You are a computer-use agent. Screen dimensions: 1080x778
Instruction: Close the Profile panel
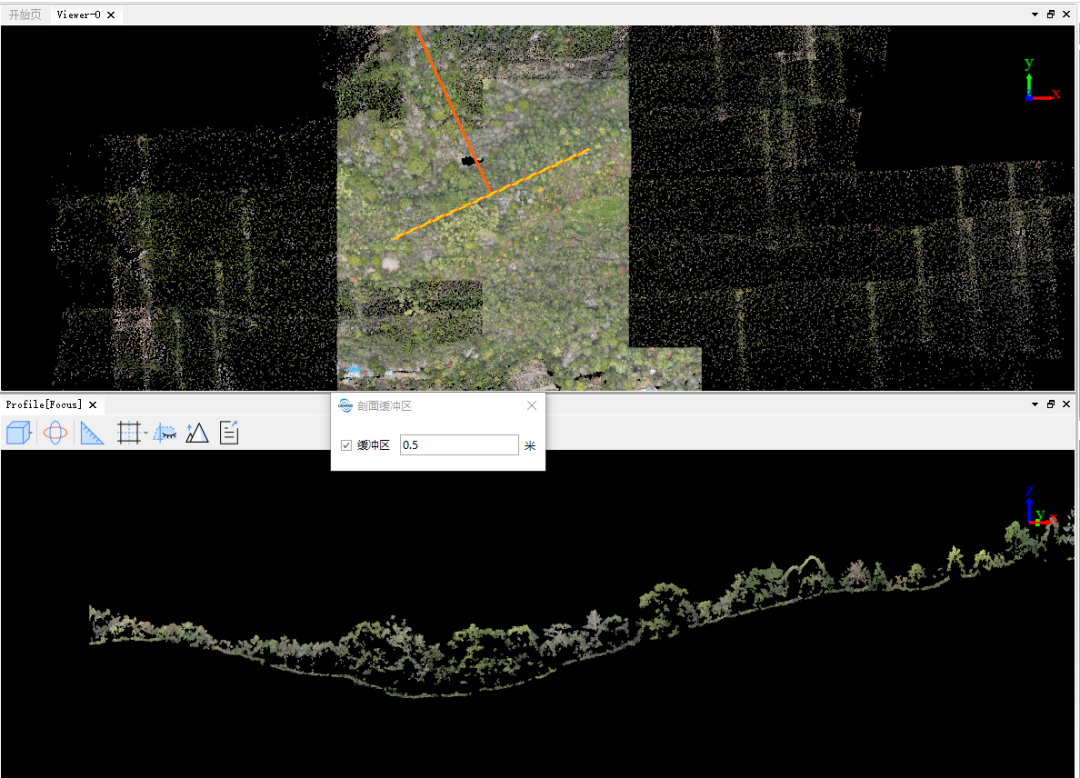pyautogui.click(x=1067, y=404)
